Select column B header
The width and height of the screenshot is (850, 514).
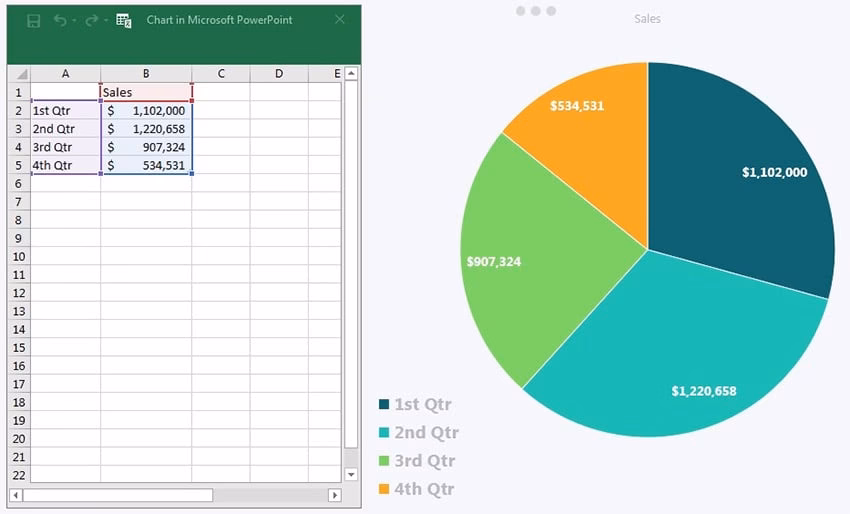(x=146, y=74)
